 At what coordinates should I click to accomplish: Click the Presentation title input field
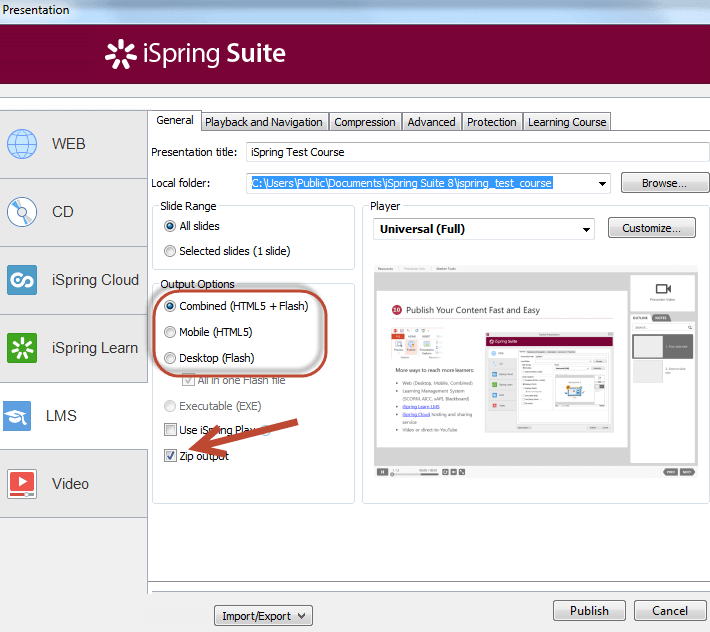(x=477, y=152)
